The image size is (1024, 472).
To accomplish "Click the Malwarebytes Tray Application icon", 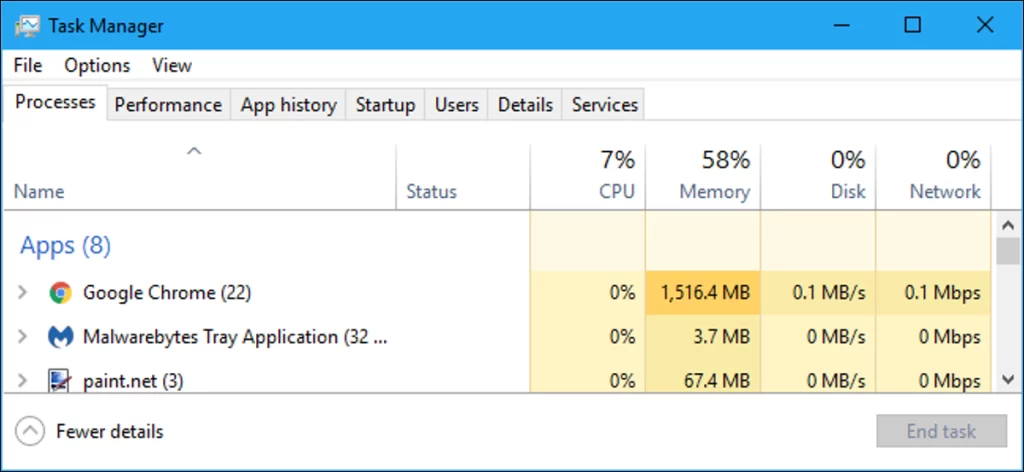I will [x=60, y=337].
